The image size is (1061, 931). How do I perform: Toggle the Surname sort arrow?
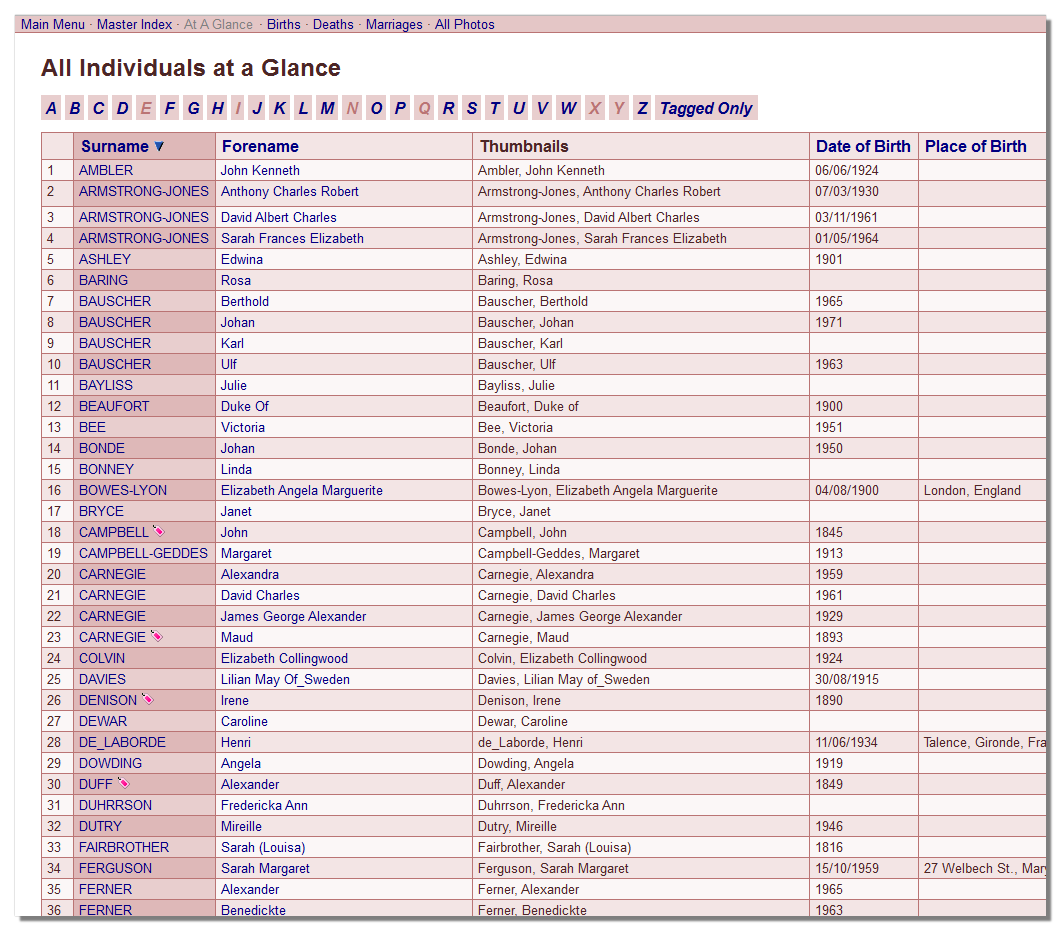pyautogui.click(x=159, y=146)
